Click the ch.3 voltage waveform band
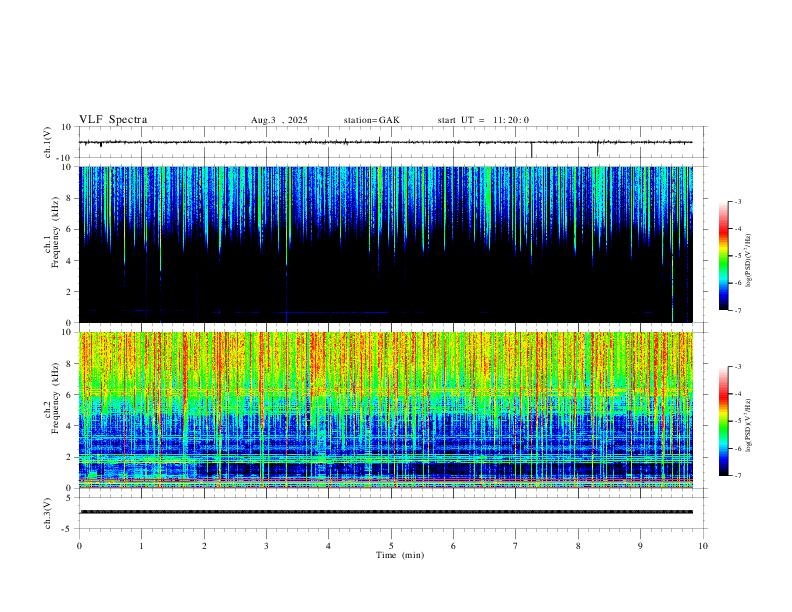 click(x=386, y=512)
